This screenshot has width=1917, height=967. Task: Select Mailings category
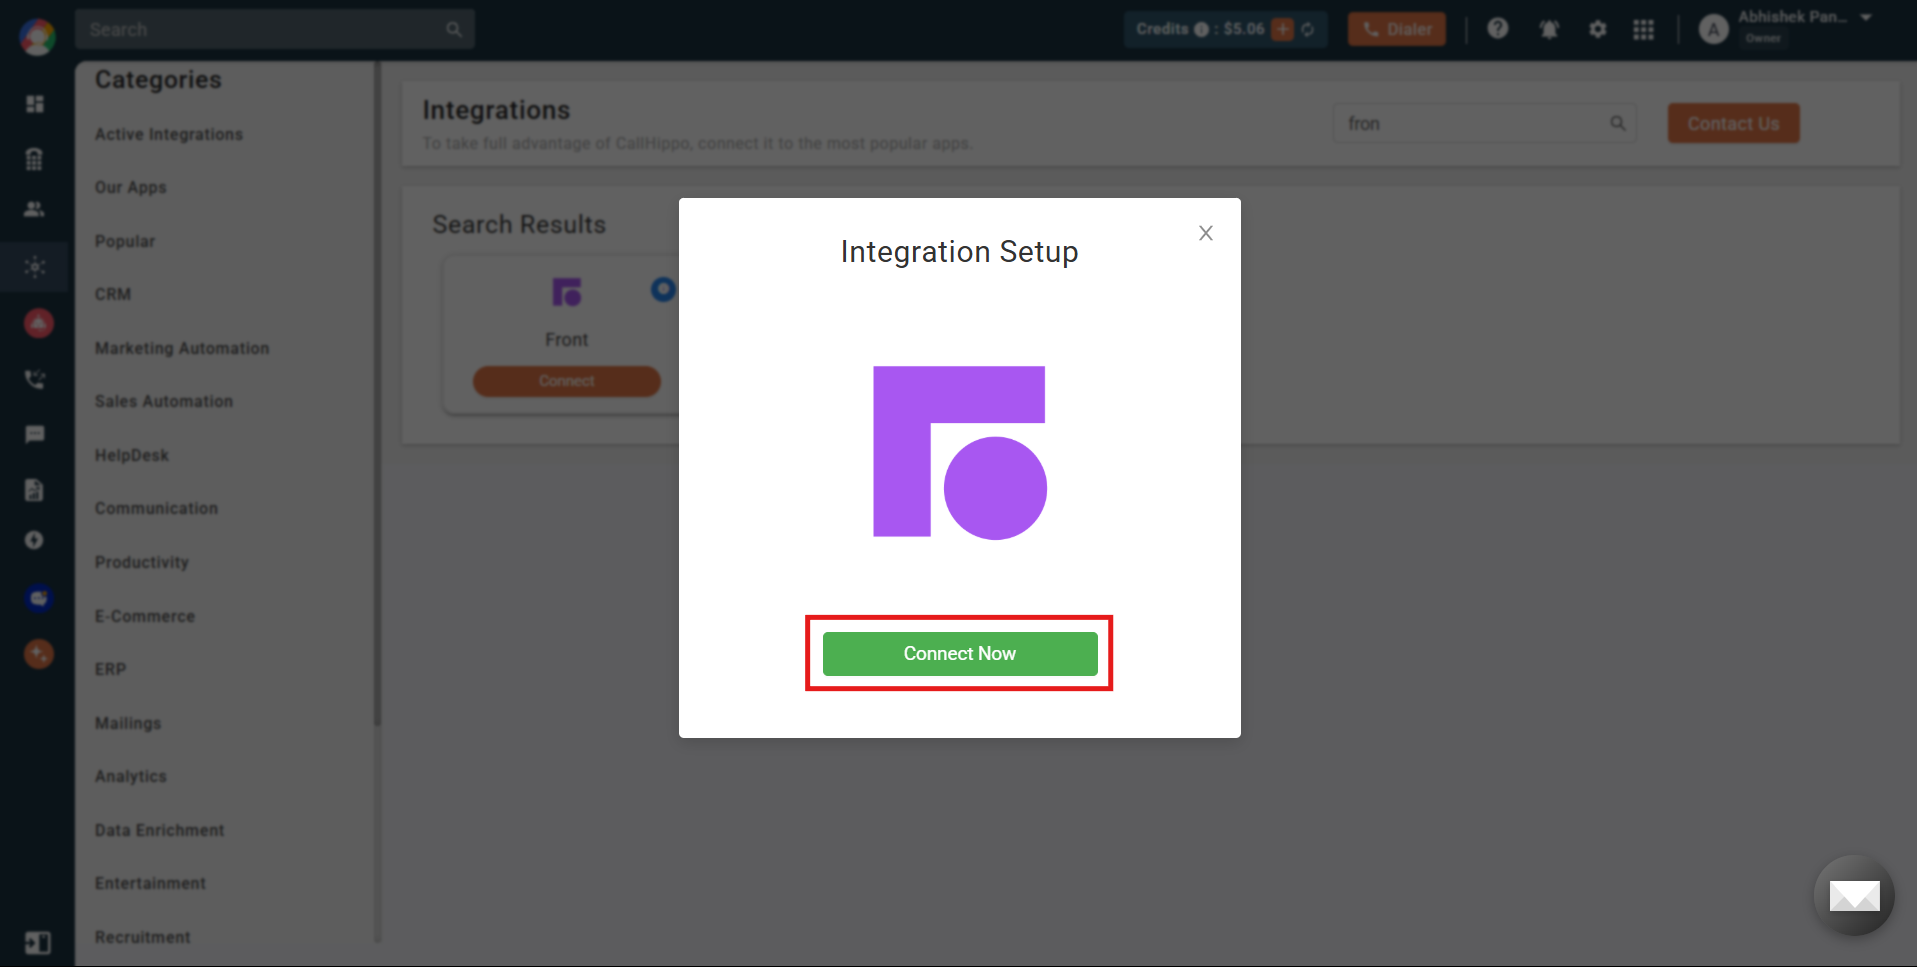(x=127, y=723)
